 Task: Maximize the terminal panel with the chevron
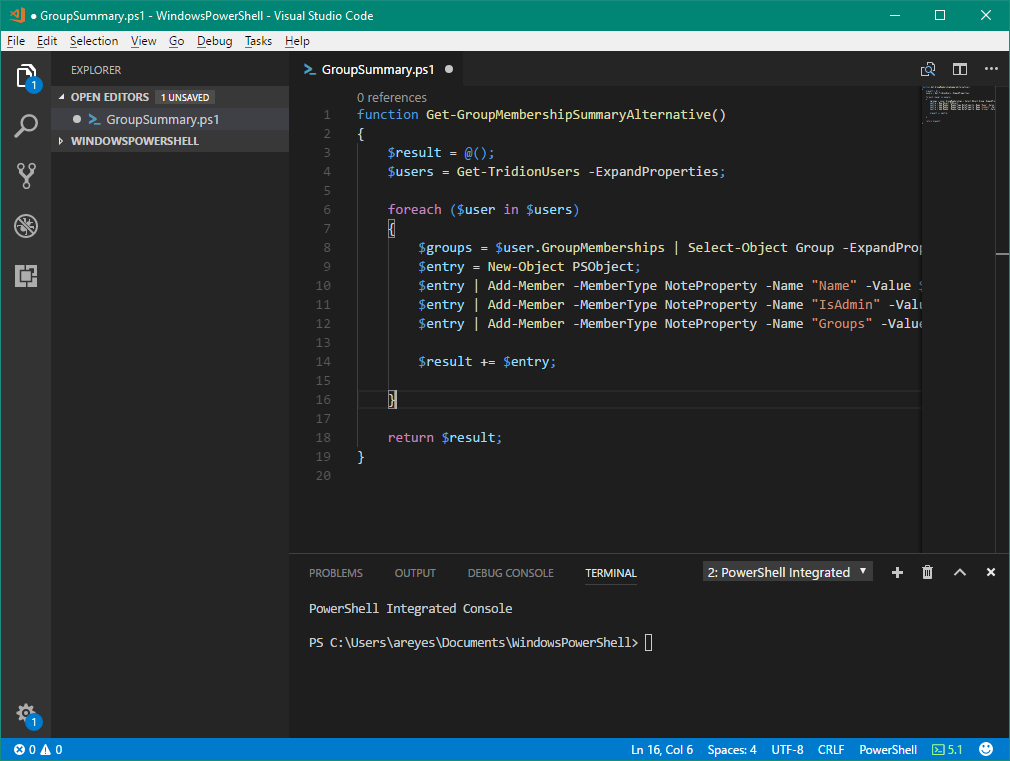(960, 572)
